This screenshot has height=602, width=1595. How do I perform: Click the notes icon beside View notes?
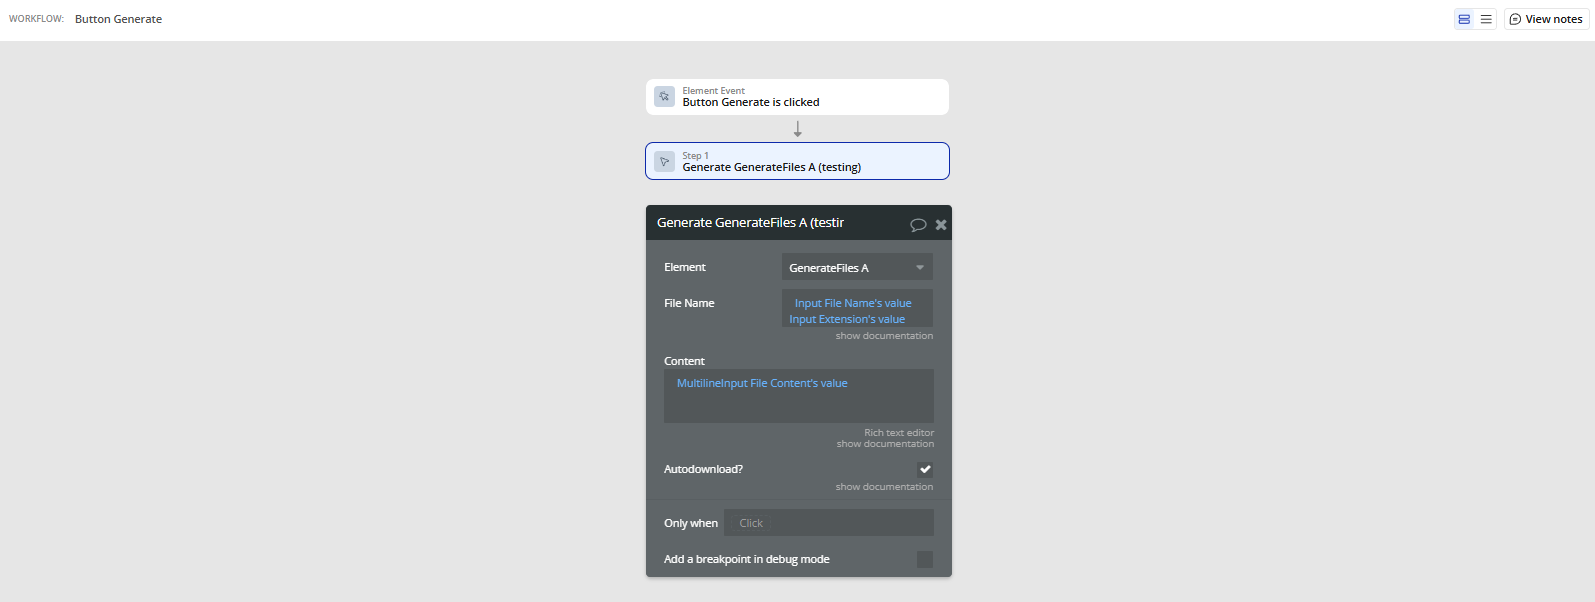click(1515, 19)
